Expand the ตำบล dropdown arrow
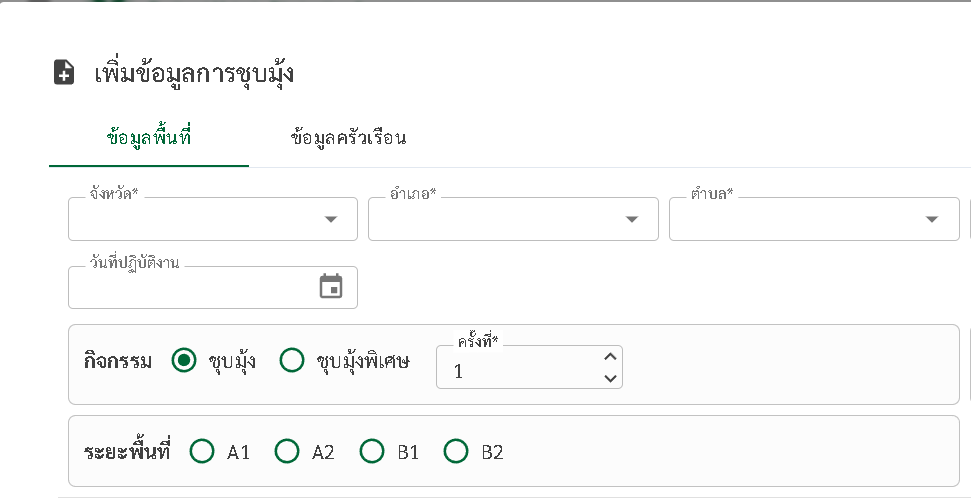The height and width of the screenshot is (500, 971). click(x=932, y=219)
